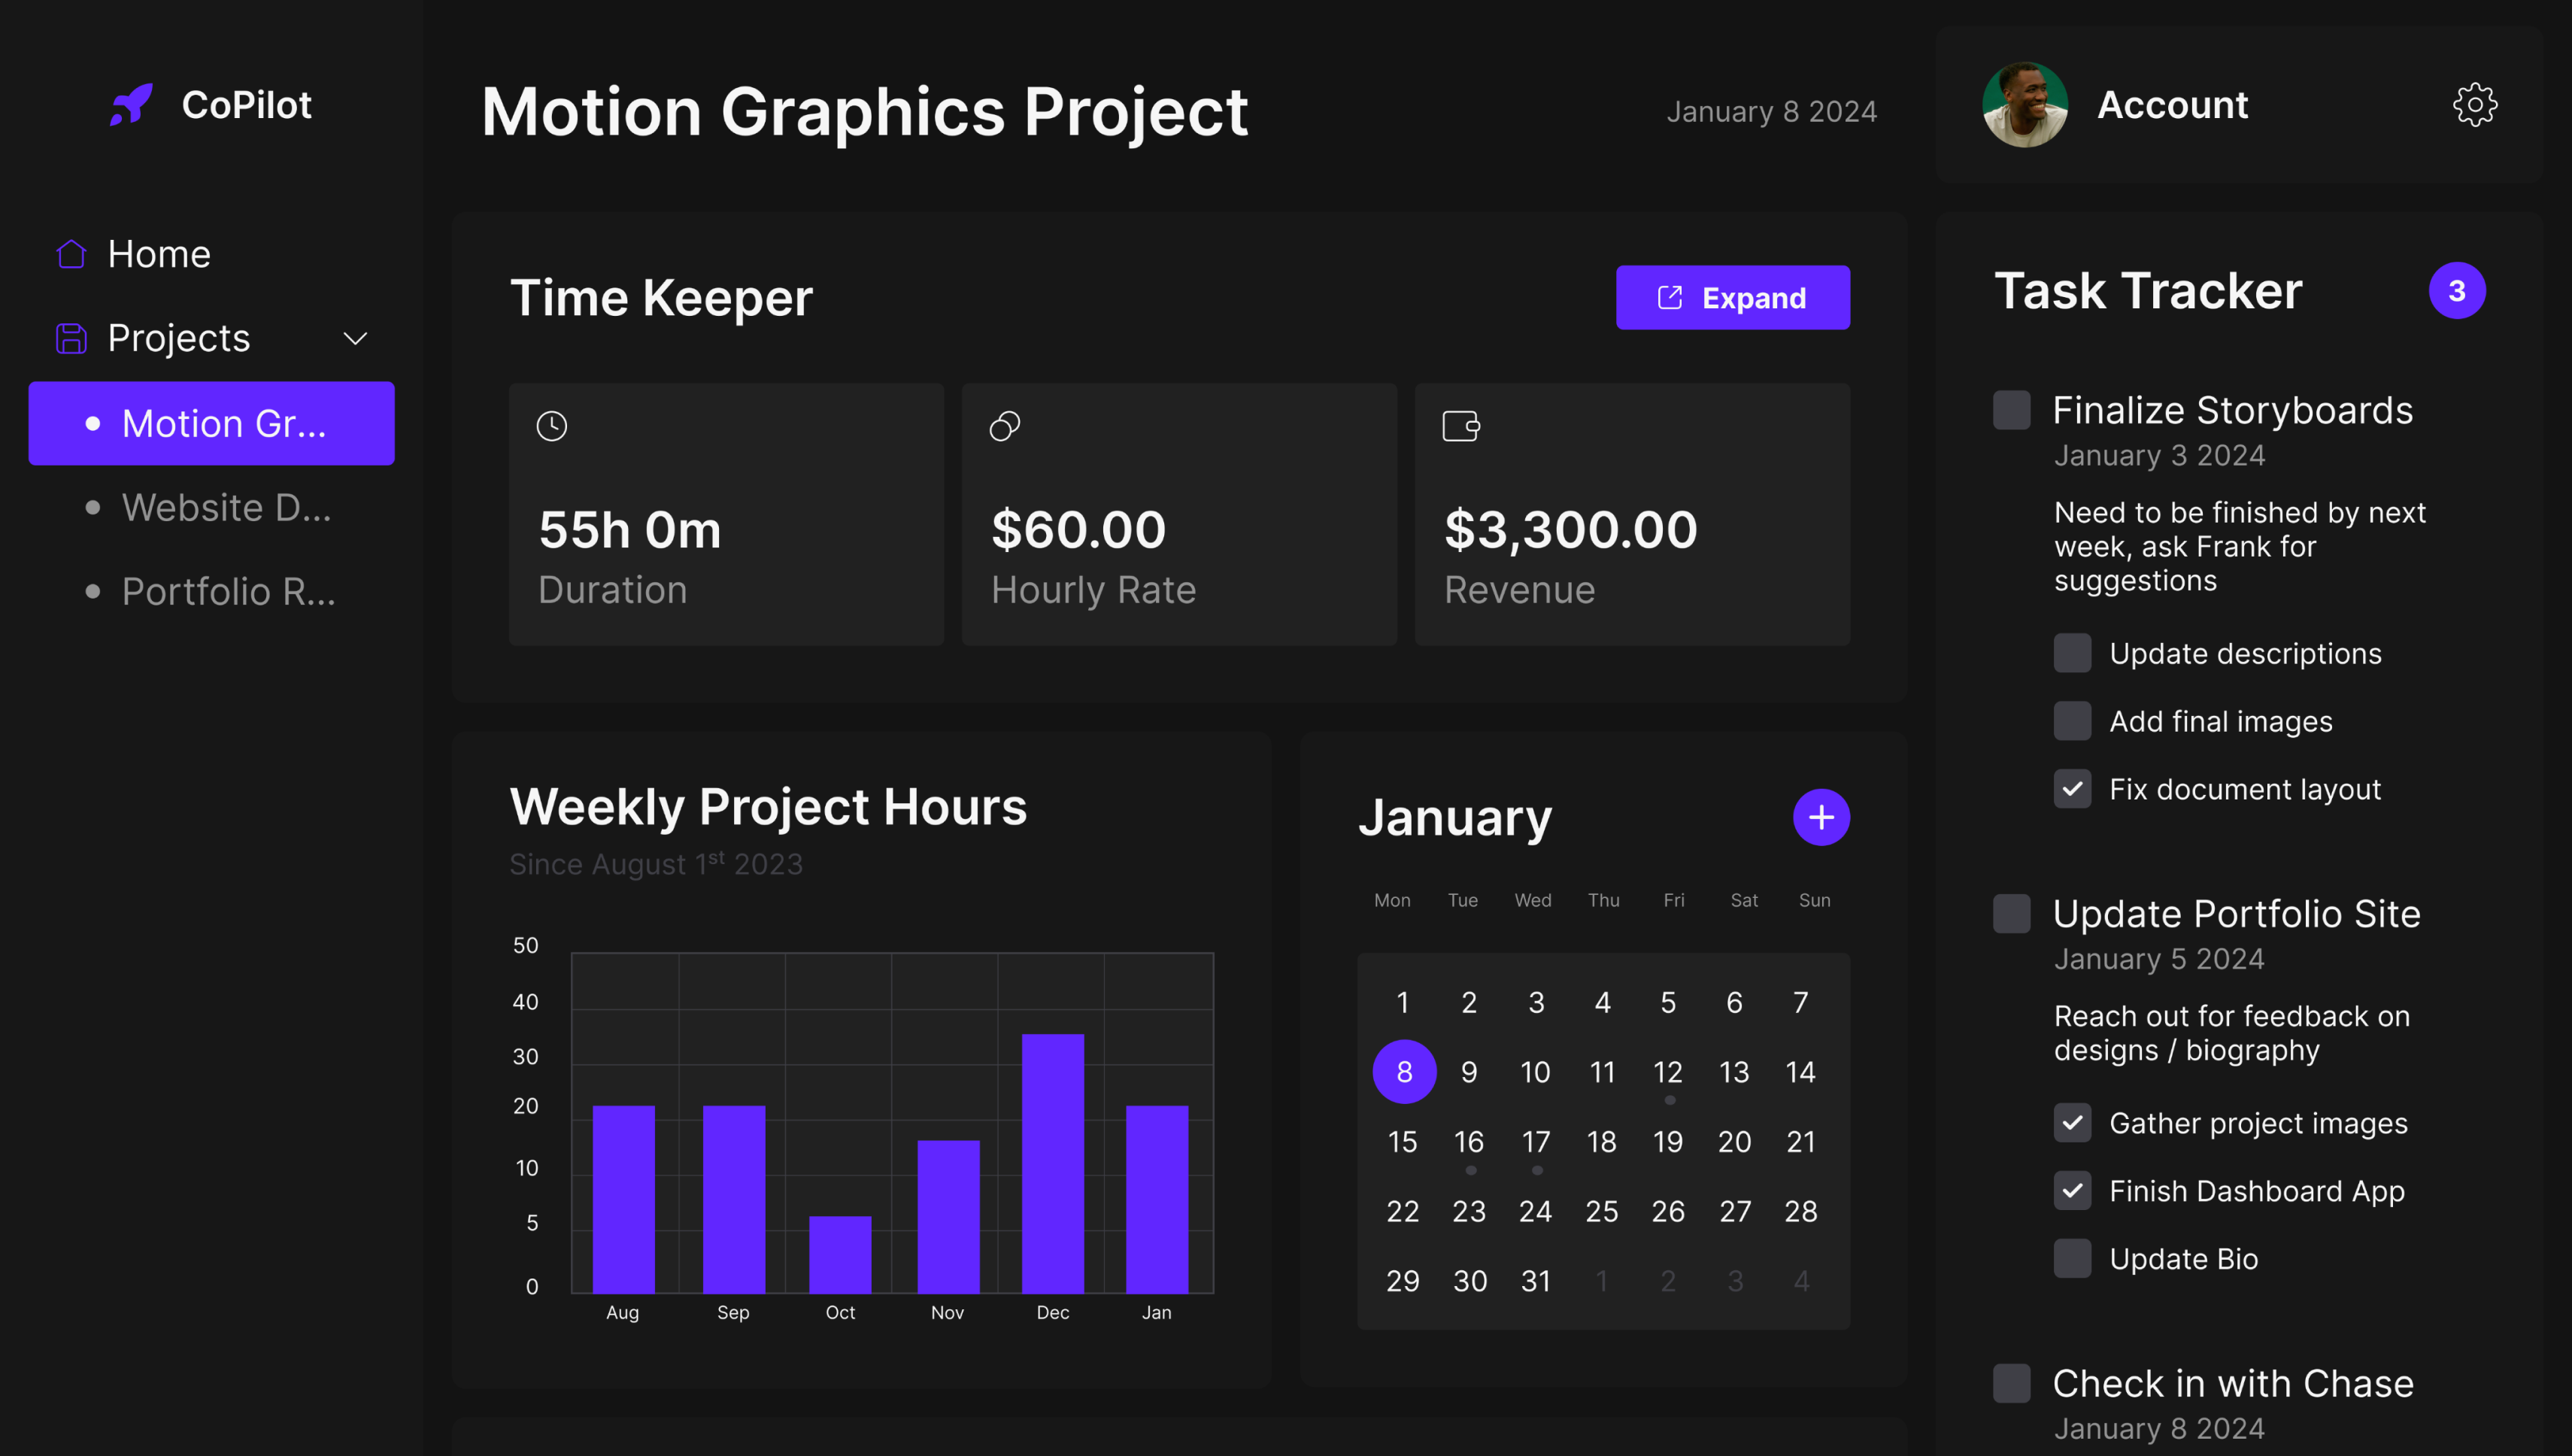Click the Account label
The width and height of the screenshot is (2572, 1456).
tap(2172, 105)
